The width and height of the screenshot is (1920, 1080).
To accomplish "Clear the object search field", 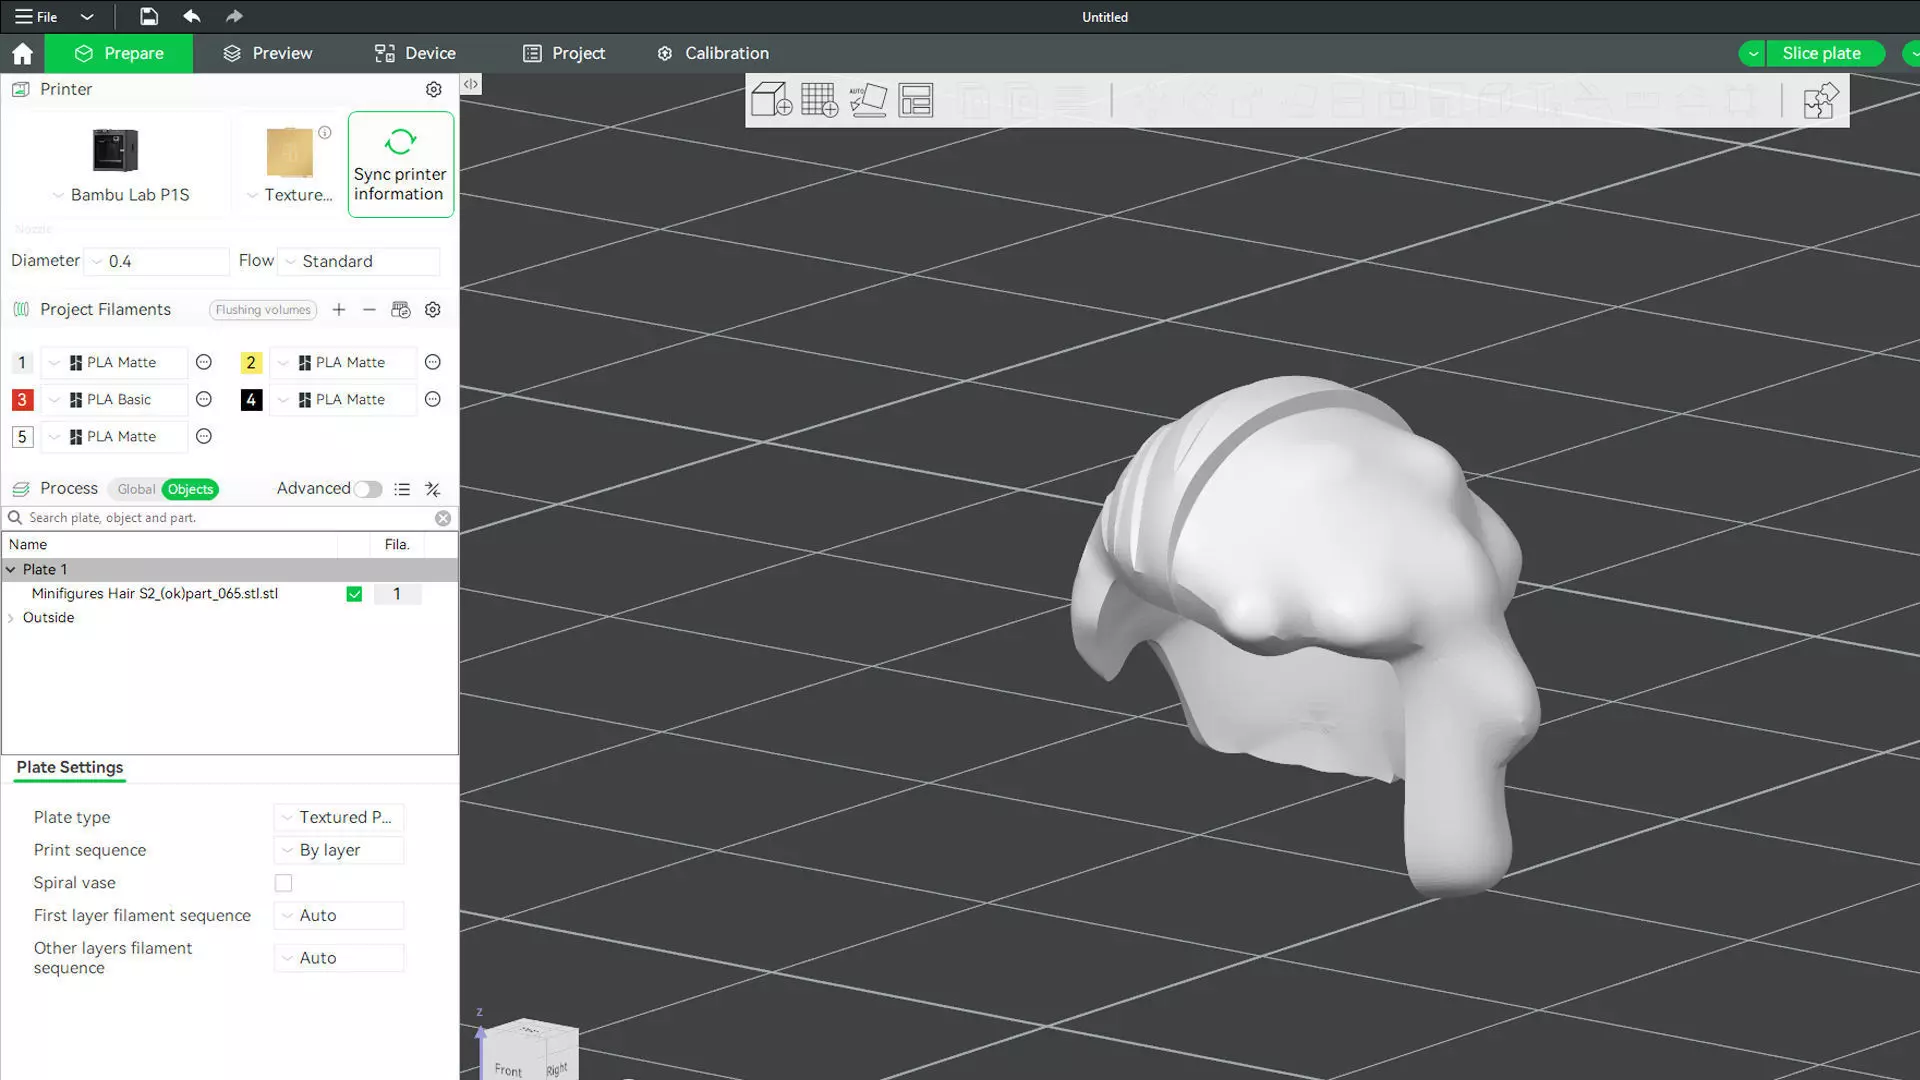I will tap(443, 518).
